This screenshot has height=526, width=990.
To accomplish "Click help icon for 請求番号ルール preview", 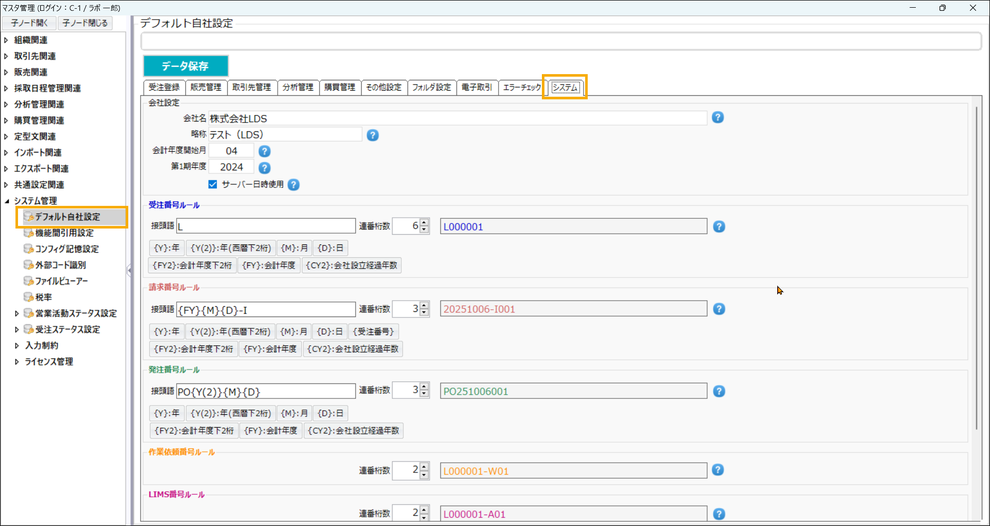I will [x=719, y=310].
